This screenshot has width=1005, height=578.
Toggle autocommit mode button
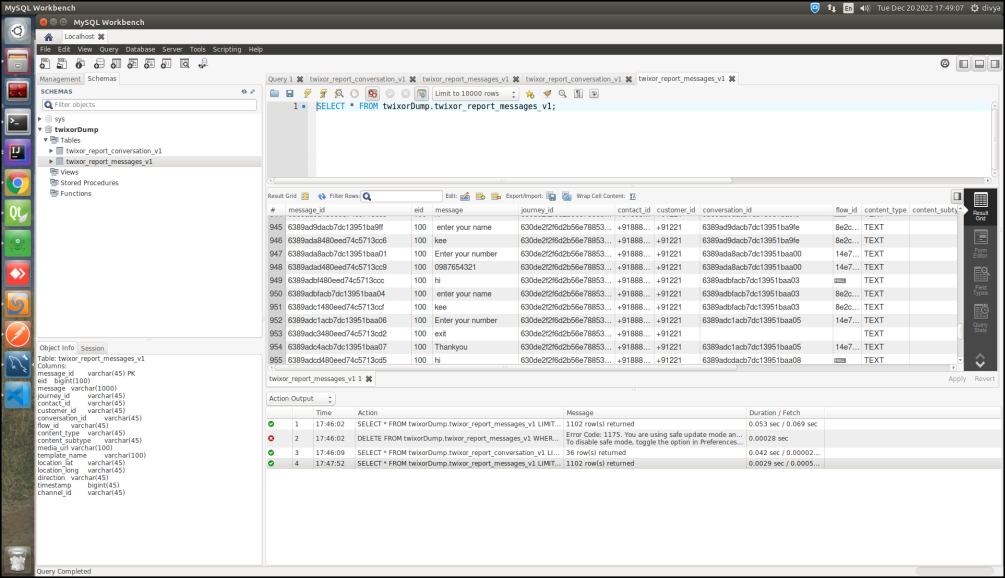click(421, 94)
